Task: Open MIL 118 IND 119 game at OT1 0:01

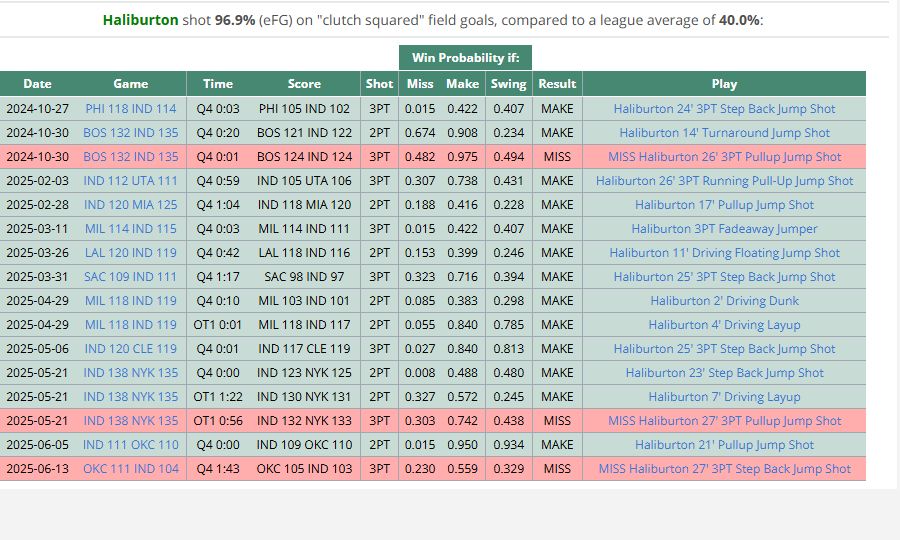Action: (x=131, y=325)
